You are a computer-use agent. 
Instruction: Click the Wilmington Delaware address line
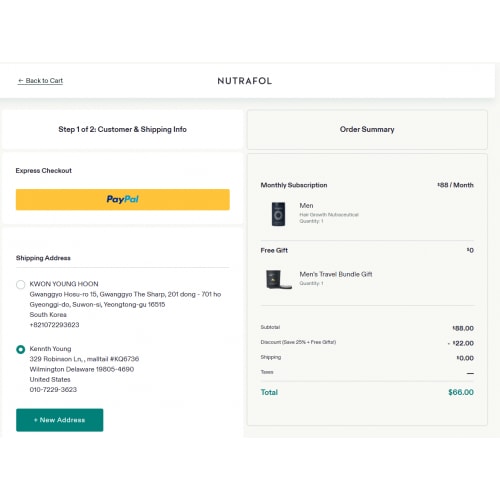coord(82,369)
